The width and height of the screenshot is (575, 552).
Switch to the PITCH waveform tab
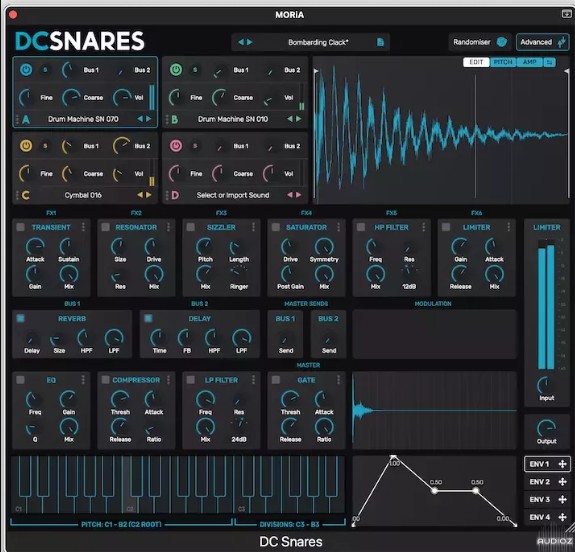click(x=503, y=62)
